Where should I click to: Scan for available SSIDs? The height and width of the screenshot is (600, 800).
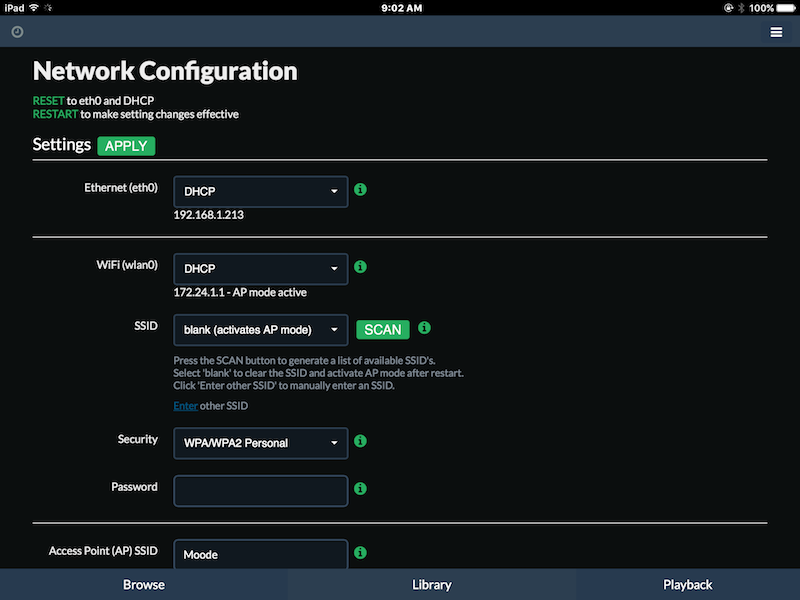pos(383,330)
